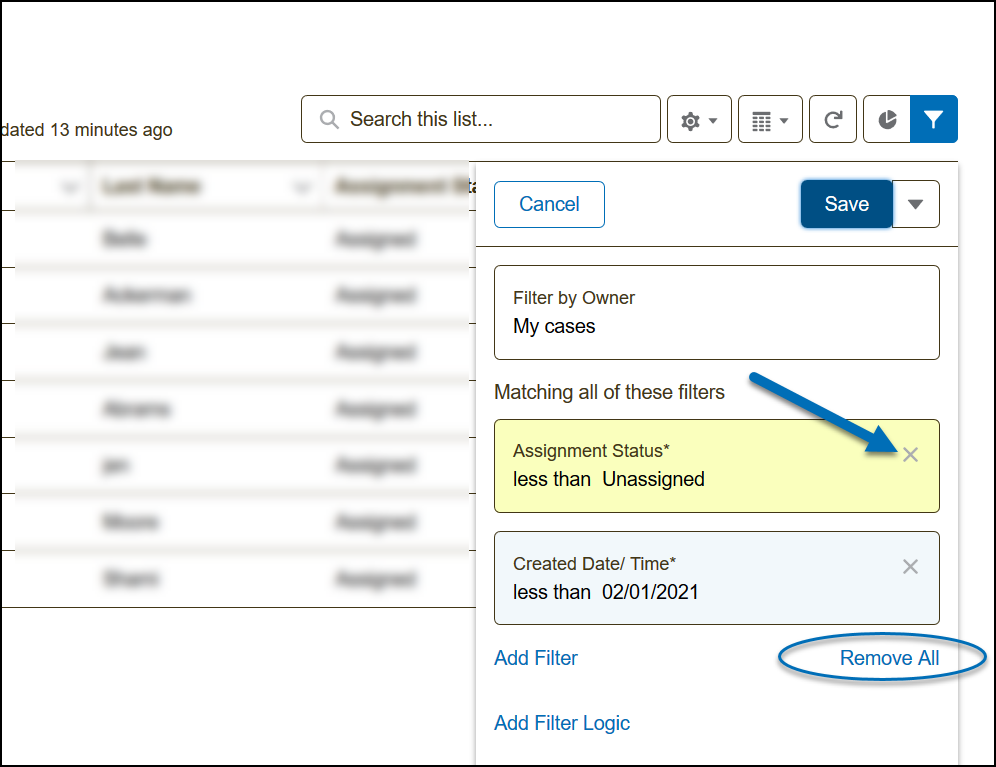Click the gear list view controls icon
Viewport: 996px width, 767px height.
point(699,120)
